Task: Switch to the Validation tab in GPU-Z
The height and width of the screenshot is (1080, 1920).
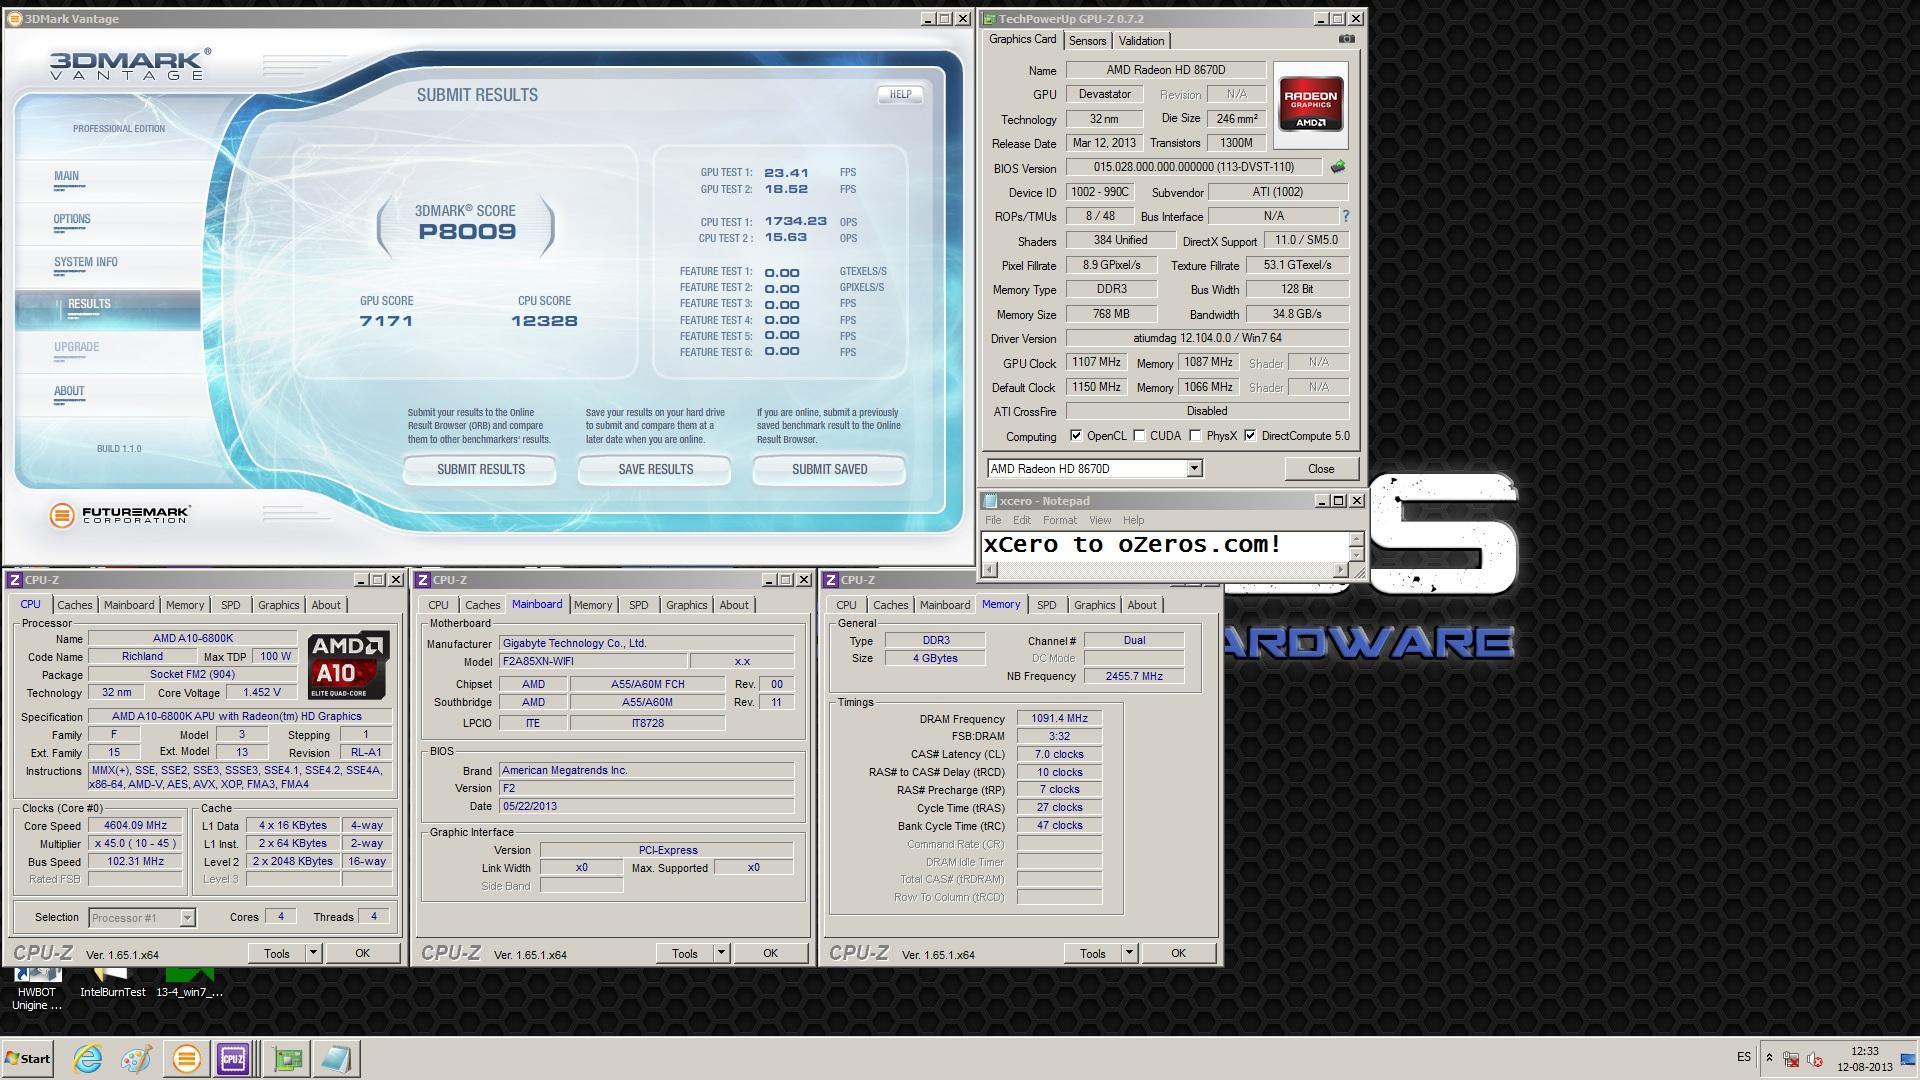Action: pyautogui.click(x=1141, y=41)
